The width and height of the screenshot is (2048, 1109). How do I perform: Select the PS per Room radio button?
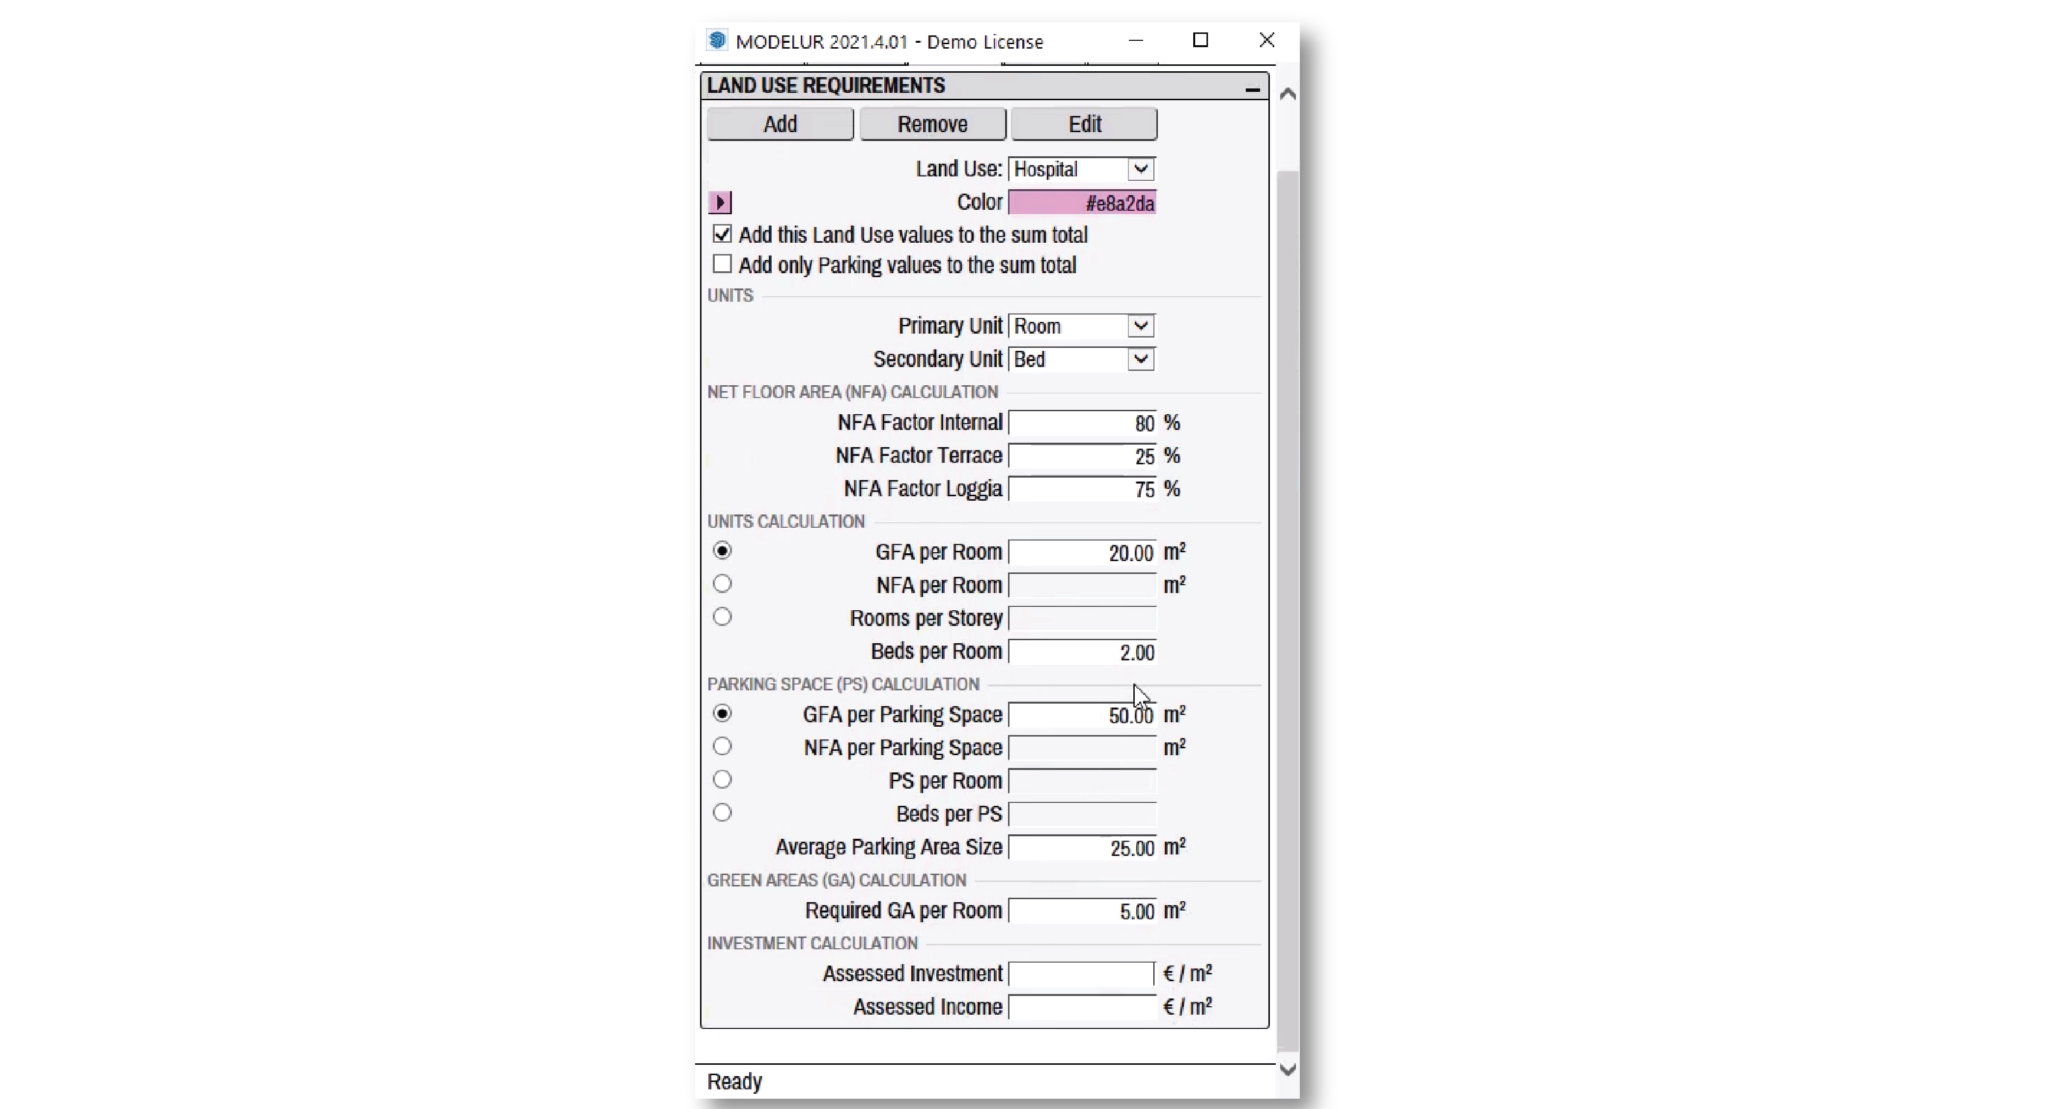722,780
